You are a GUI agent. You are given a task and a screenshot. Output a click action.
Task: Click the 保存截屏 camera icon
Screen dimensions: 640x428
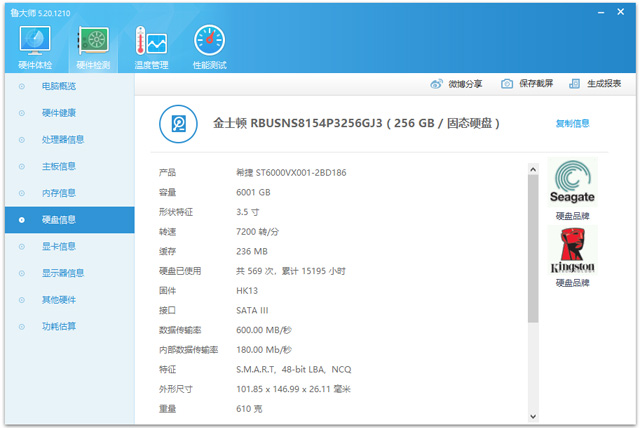[507, 84]
